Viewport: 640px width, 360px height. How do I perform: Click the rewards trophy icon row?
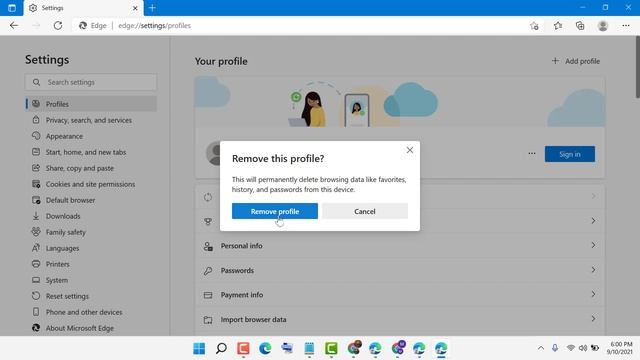point(208,221)
